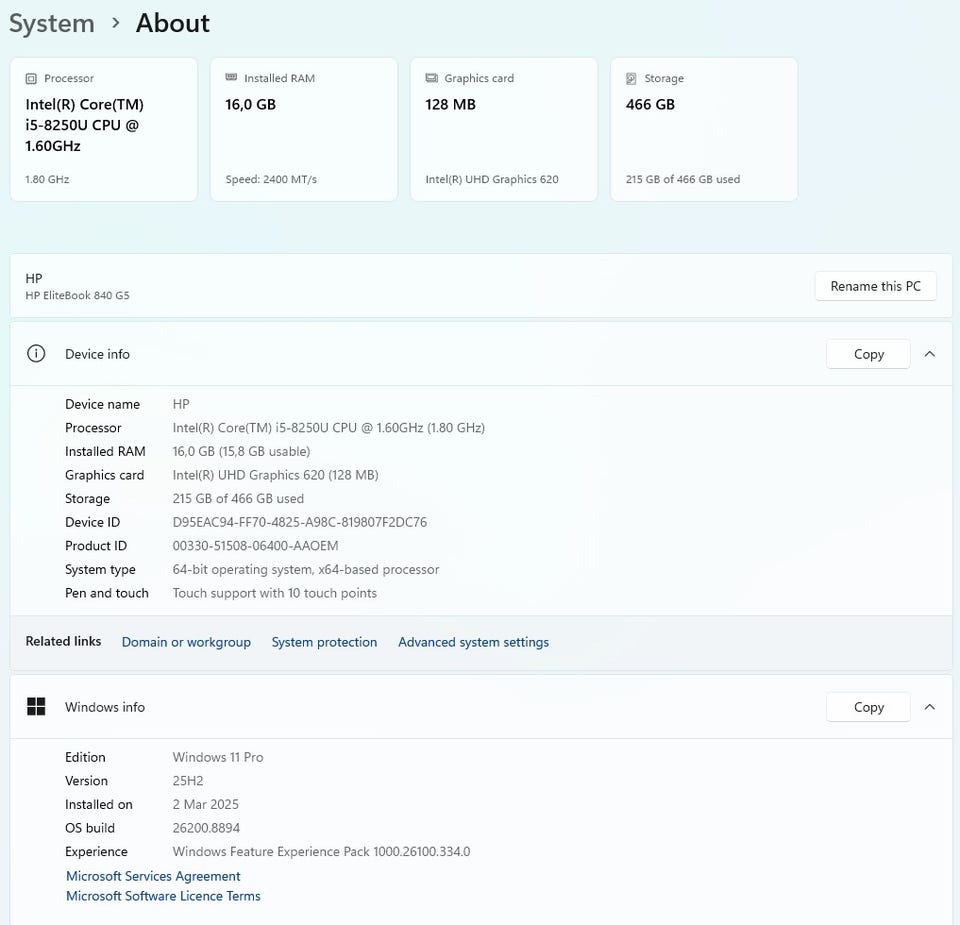Click the Windows logo icon
This screenshot has width=960, height=925.
(x=36, y=706)
